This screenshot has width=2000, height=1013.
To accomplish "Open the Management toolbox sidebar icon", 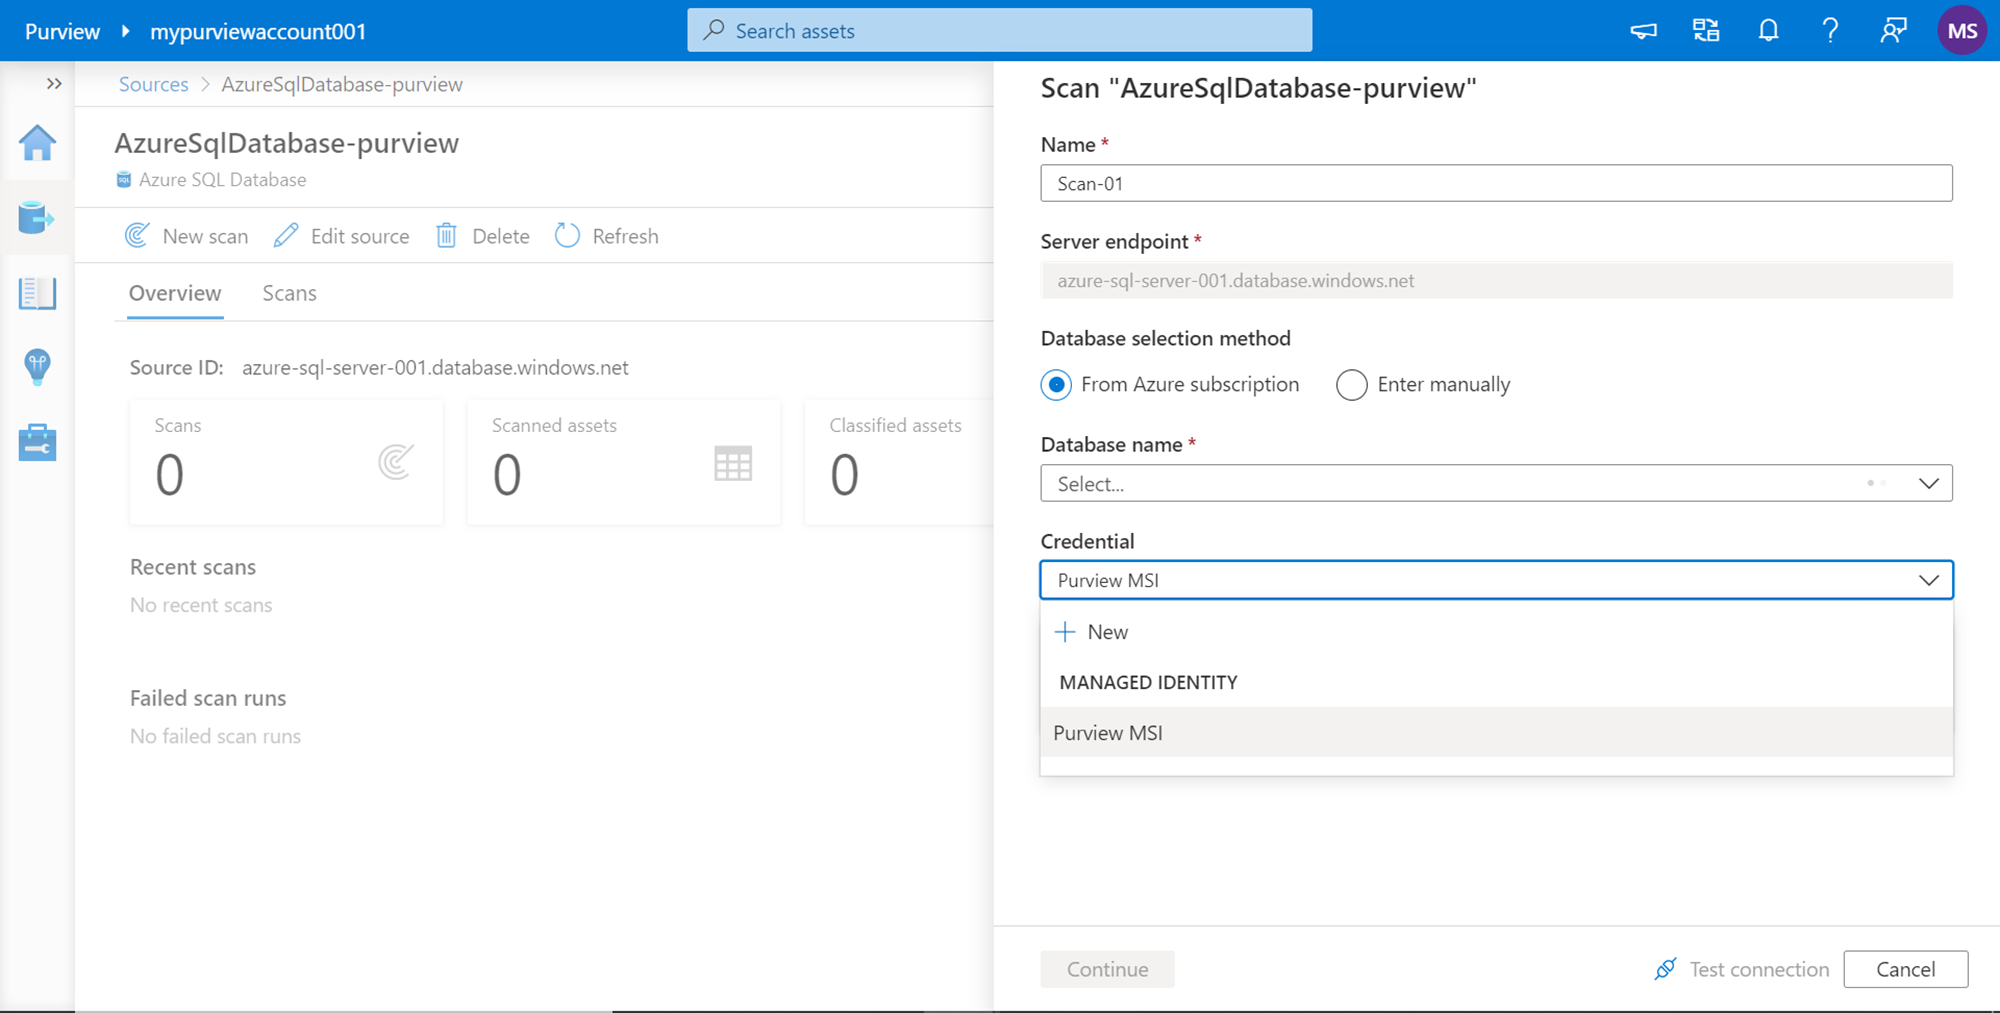I will pos(37,442).
